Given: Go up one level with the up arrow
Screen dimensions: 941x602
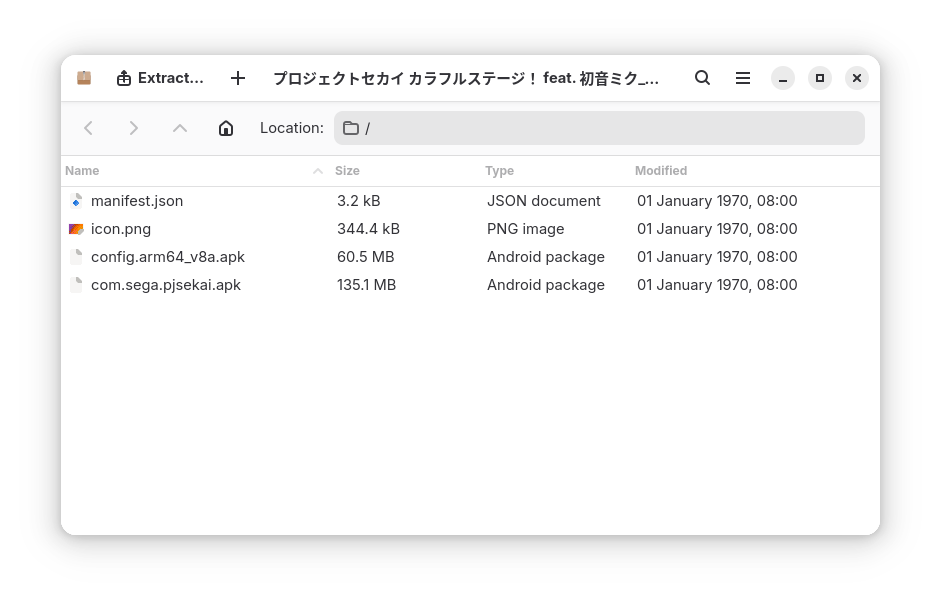Looking at the screenshot, I should [x=180, y=128].
